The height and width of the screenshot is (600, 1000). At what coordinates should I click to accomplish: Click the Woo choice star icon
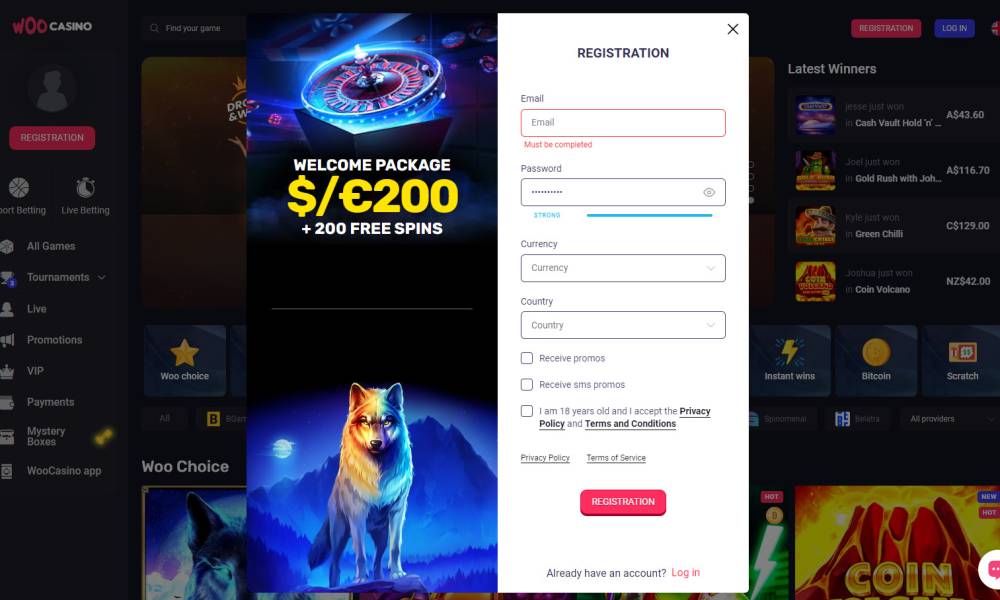coord(184,353)
